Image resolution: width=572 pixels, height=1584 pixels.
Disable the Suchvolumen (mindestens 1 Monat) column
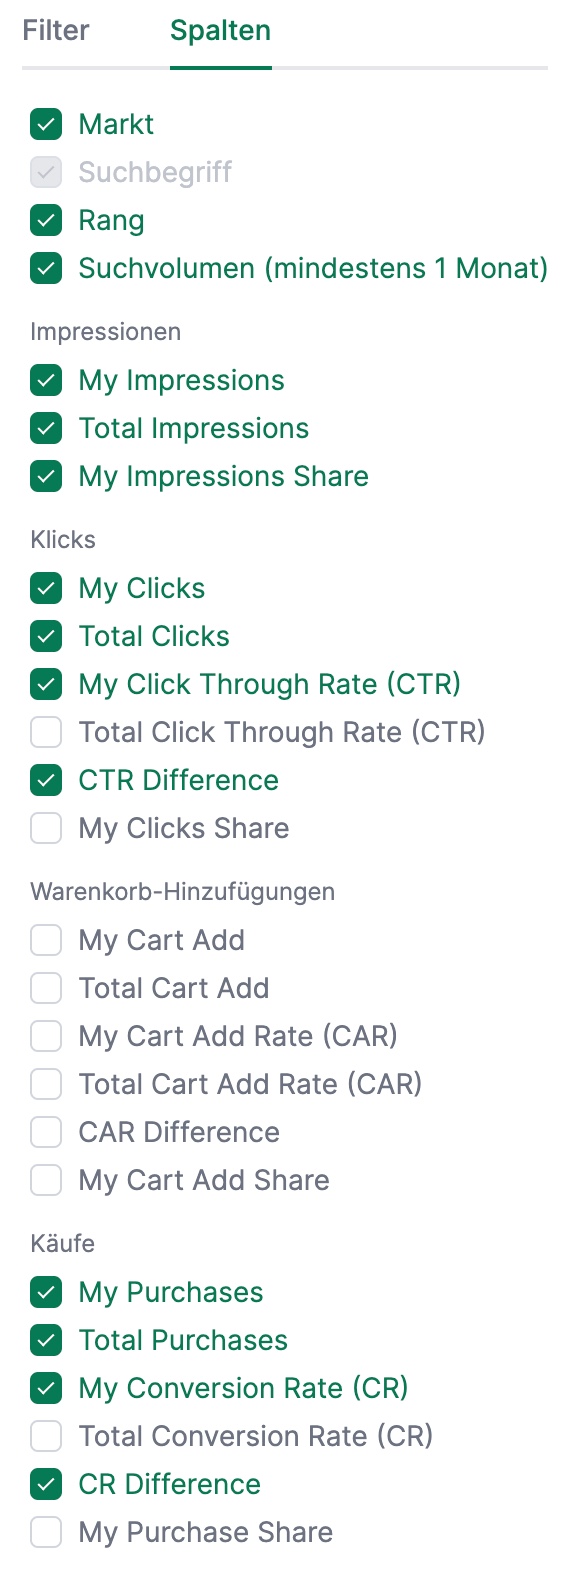point(46,269)
